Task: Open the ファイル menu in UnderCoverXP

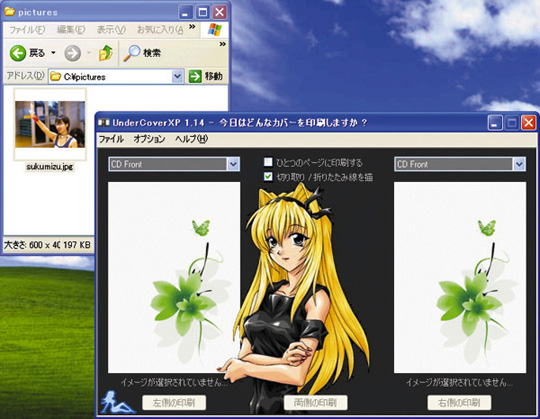Action: [x=111, y=139]
